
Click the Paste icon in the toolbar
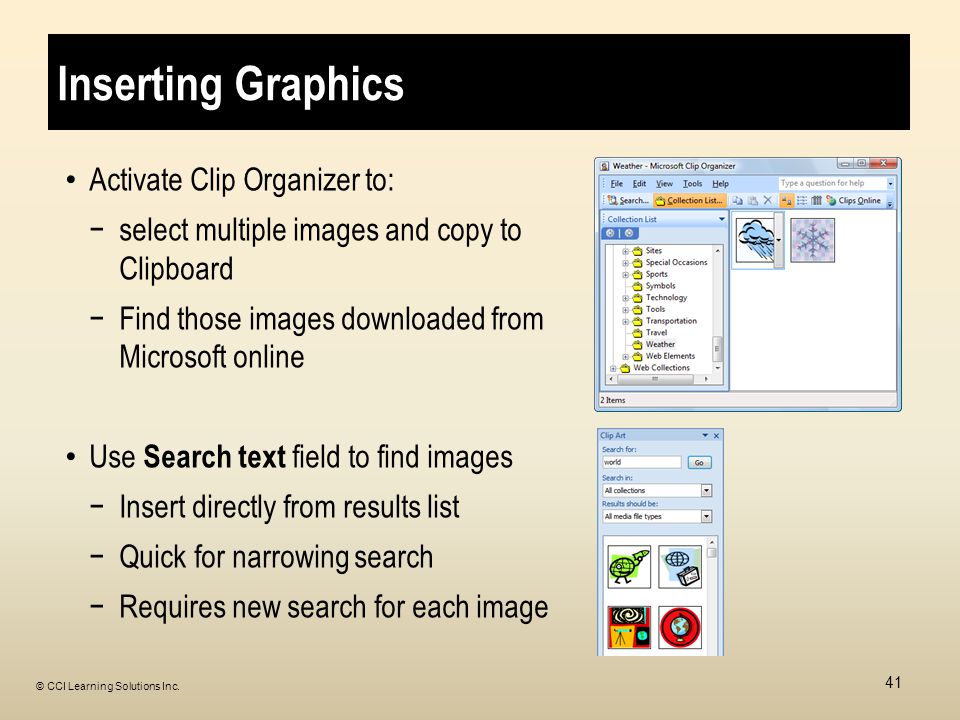pyautogui.click(x=753, y=200)
